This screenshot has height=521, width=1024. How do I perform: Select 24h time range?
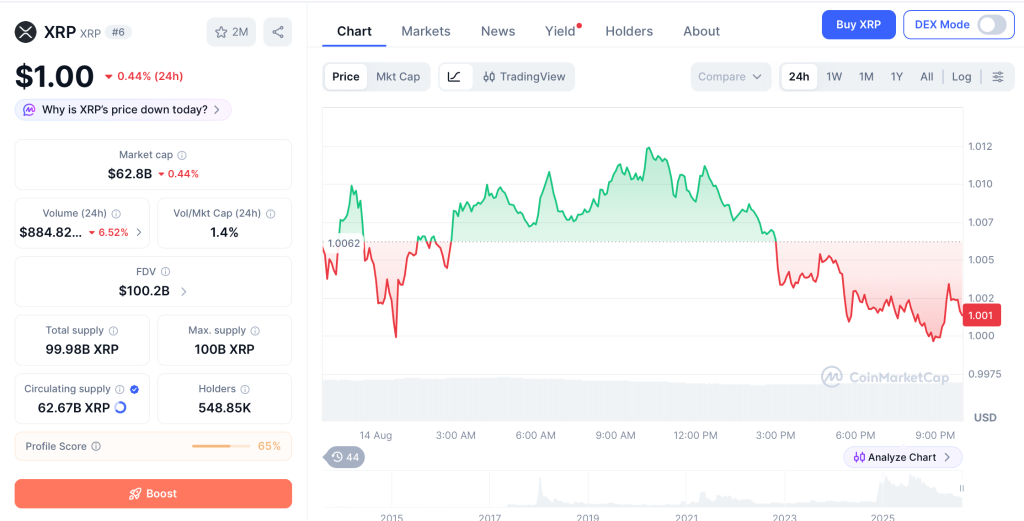click(x=799, y=76)
